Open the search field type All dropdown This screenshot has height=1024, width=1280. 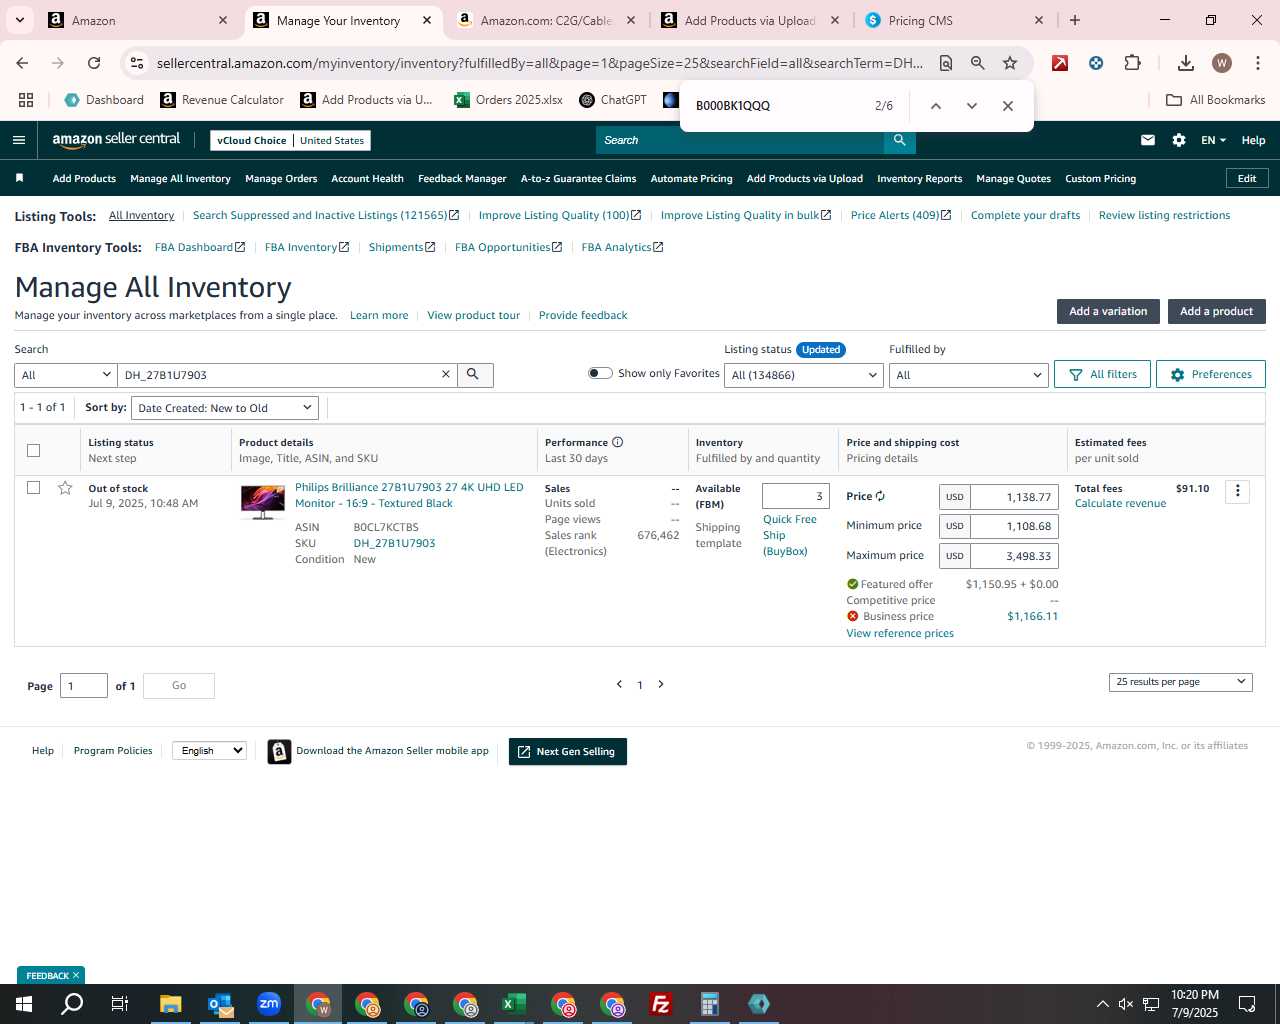point(66,375)
